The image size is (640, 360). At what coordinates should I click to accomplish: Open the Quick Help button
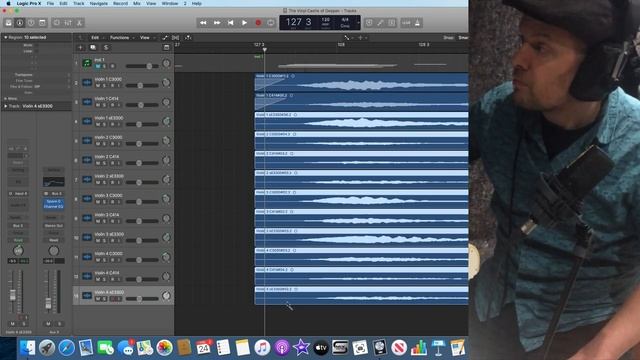click(31, 23)
